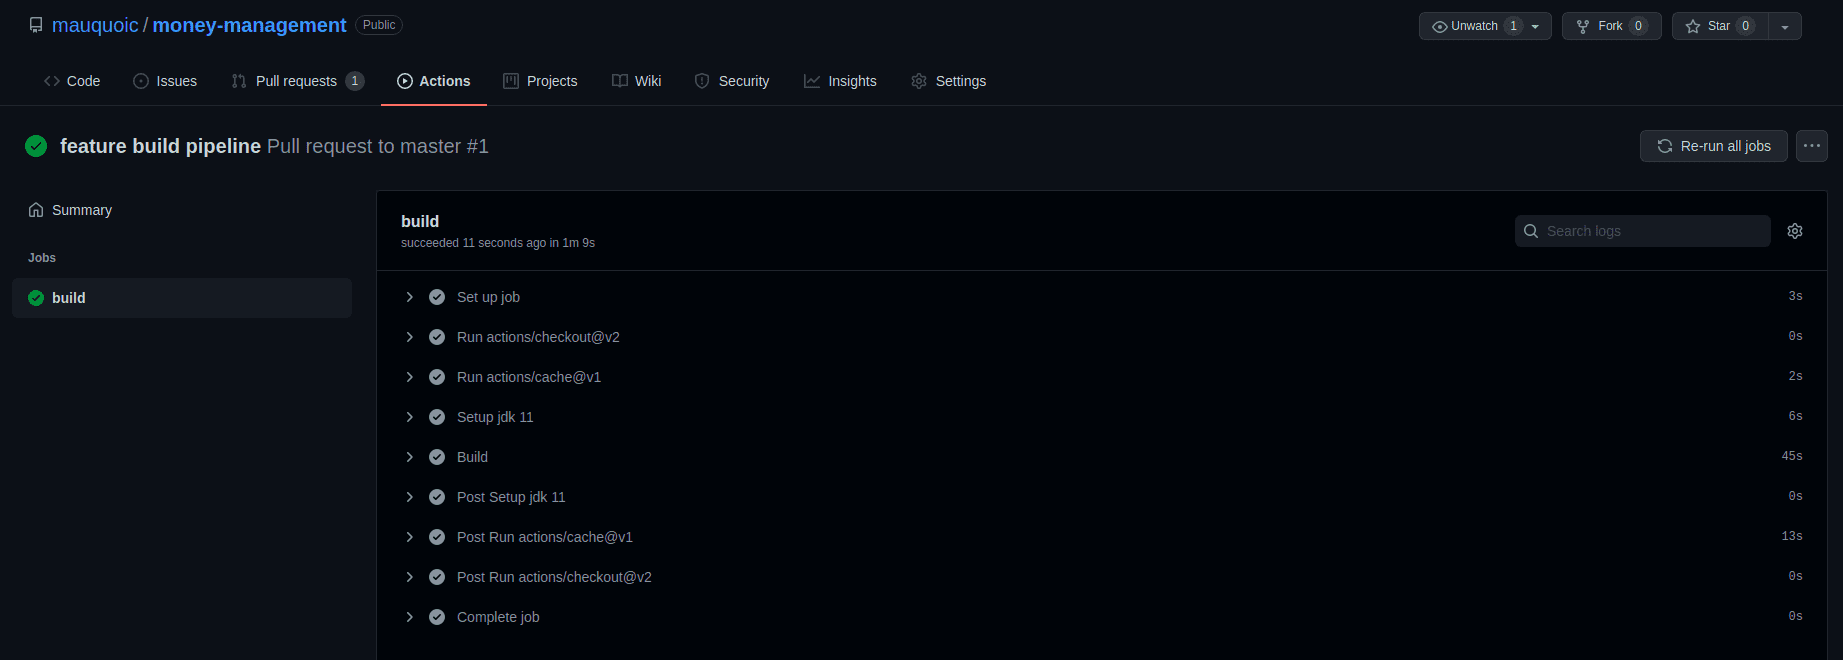Click the success check icon for Complete job

coord(437,617)
